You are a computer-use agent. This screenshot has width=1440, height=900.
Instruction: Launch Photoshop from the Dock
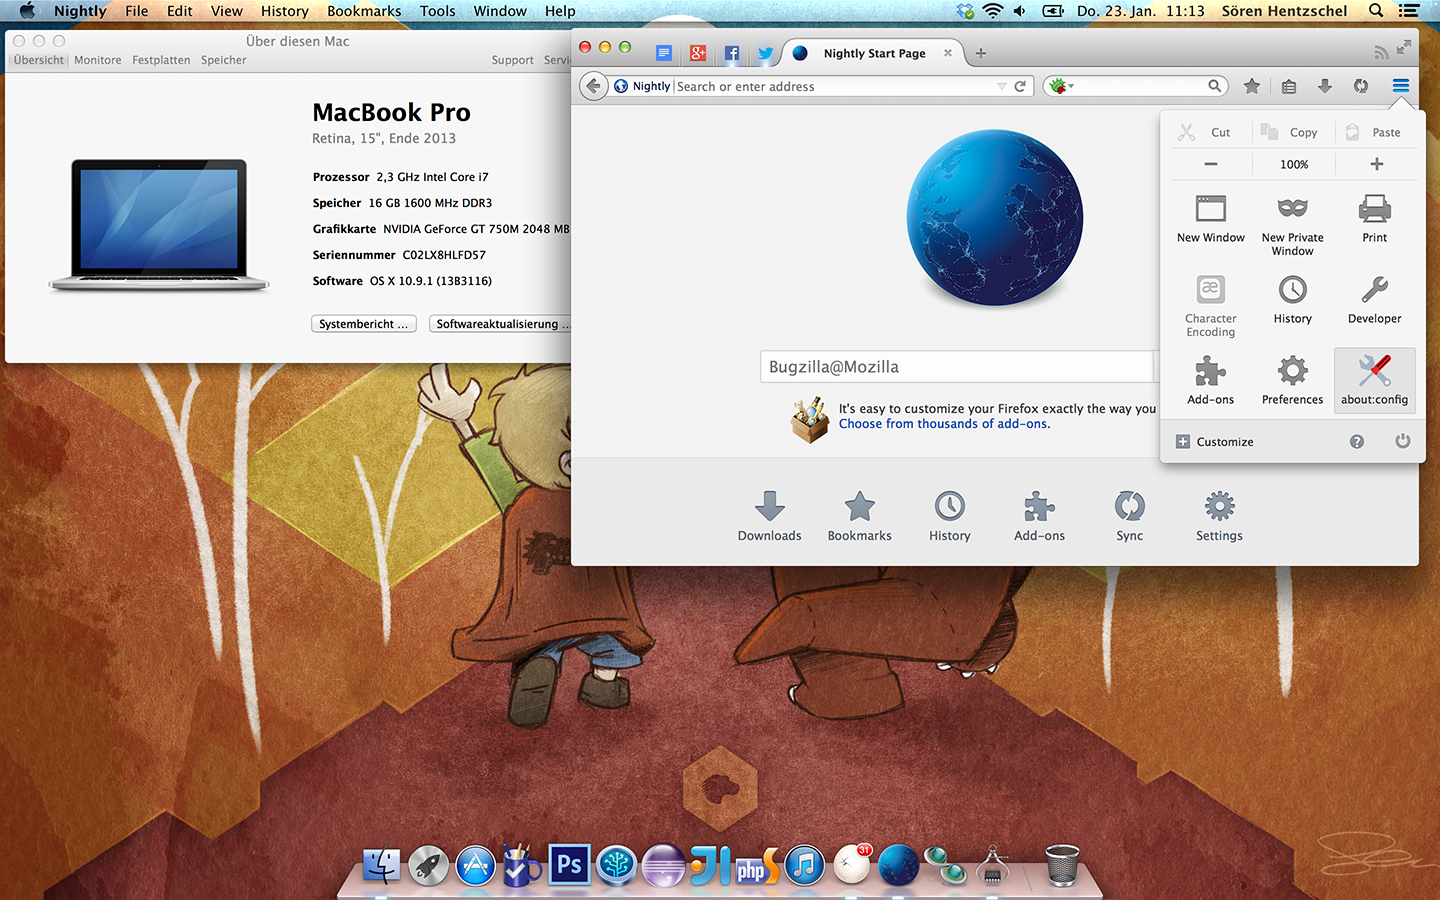pyautogui.click(x=569, y=864)
